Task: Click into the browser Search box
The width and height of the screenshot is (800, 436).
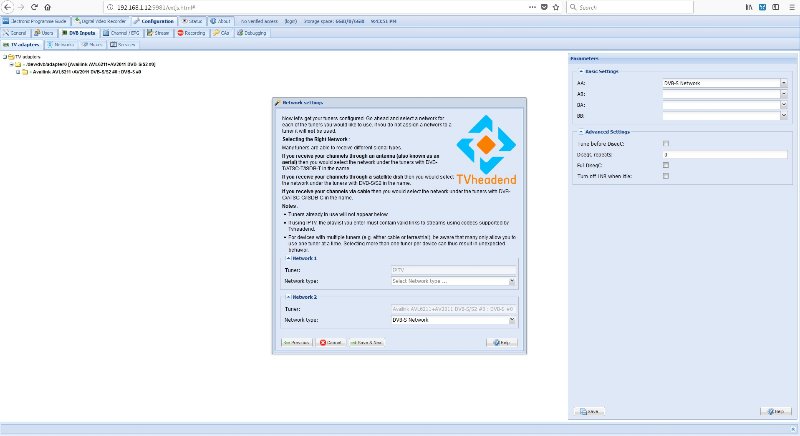Action: click(630, 7)
